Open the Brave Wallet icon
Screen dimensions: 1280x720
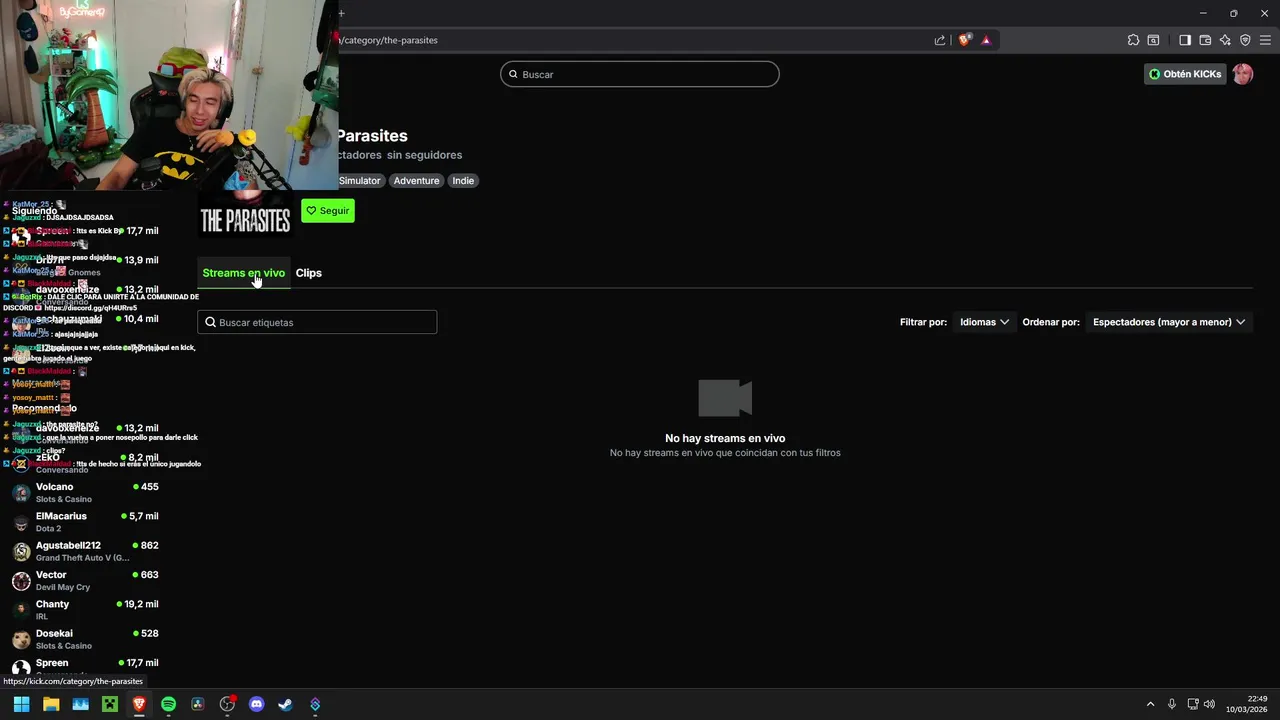1205,40
